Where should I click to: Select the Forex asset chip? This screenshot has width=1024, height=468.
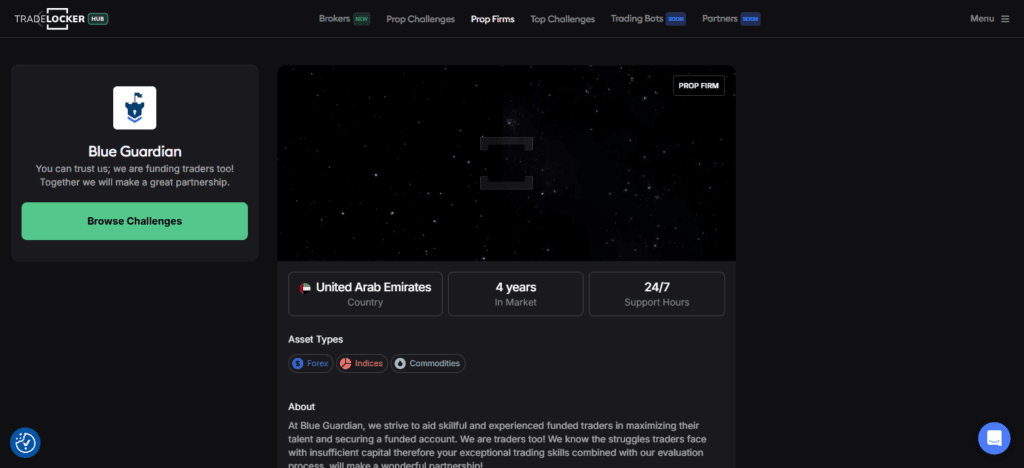(x=311, y=364)
